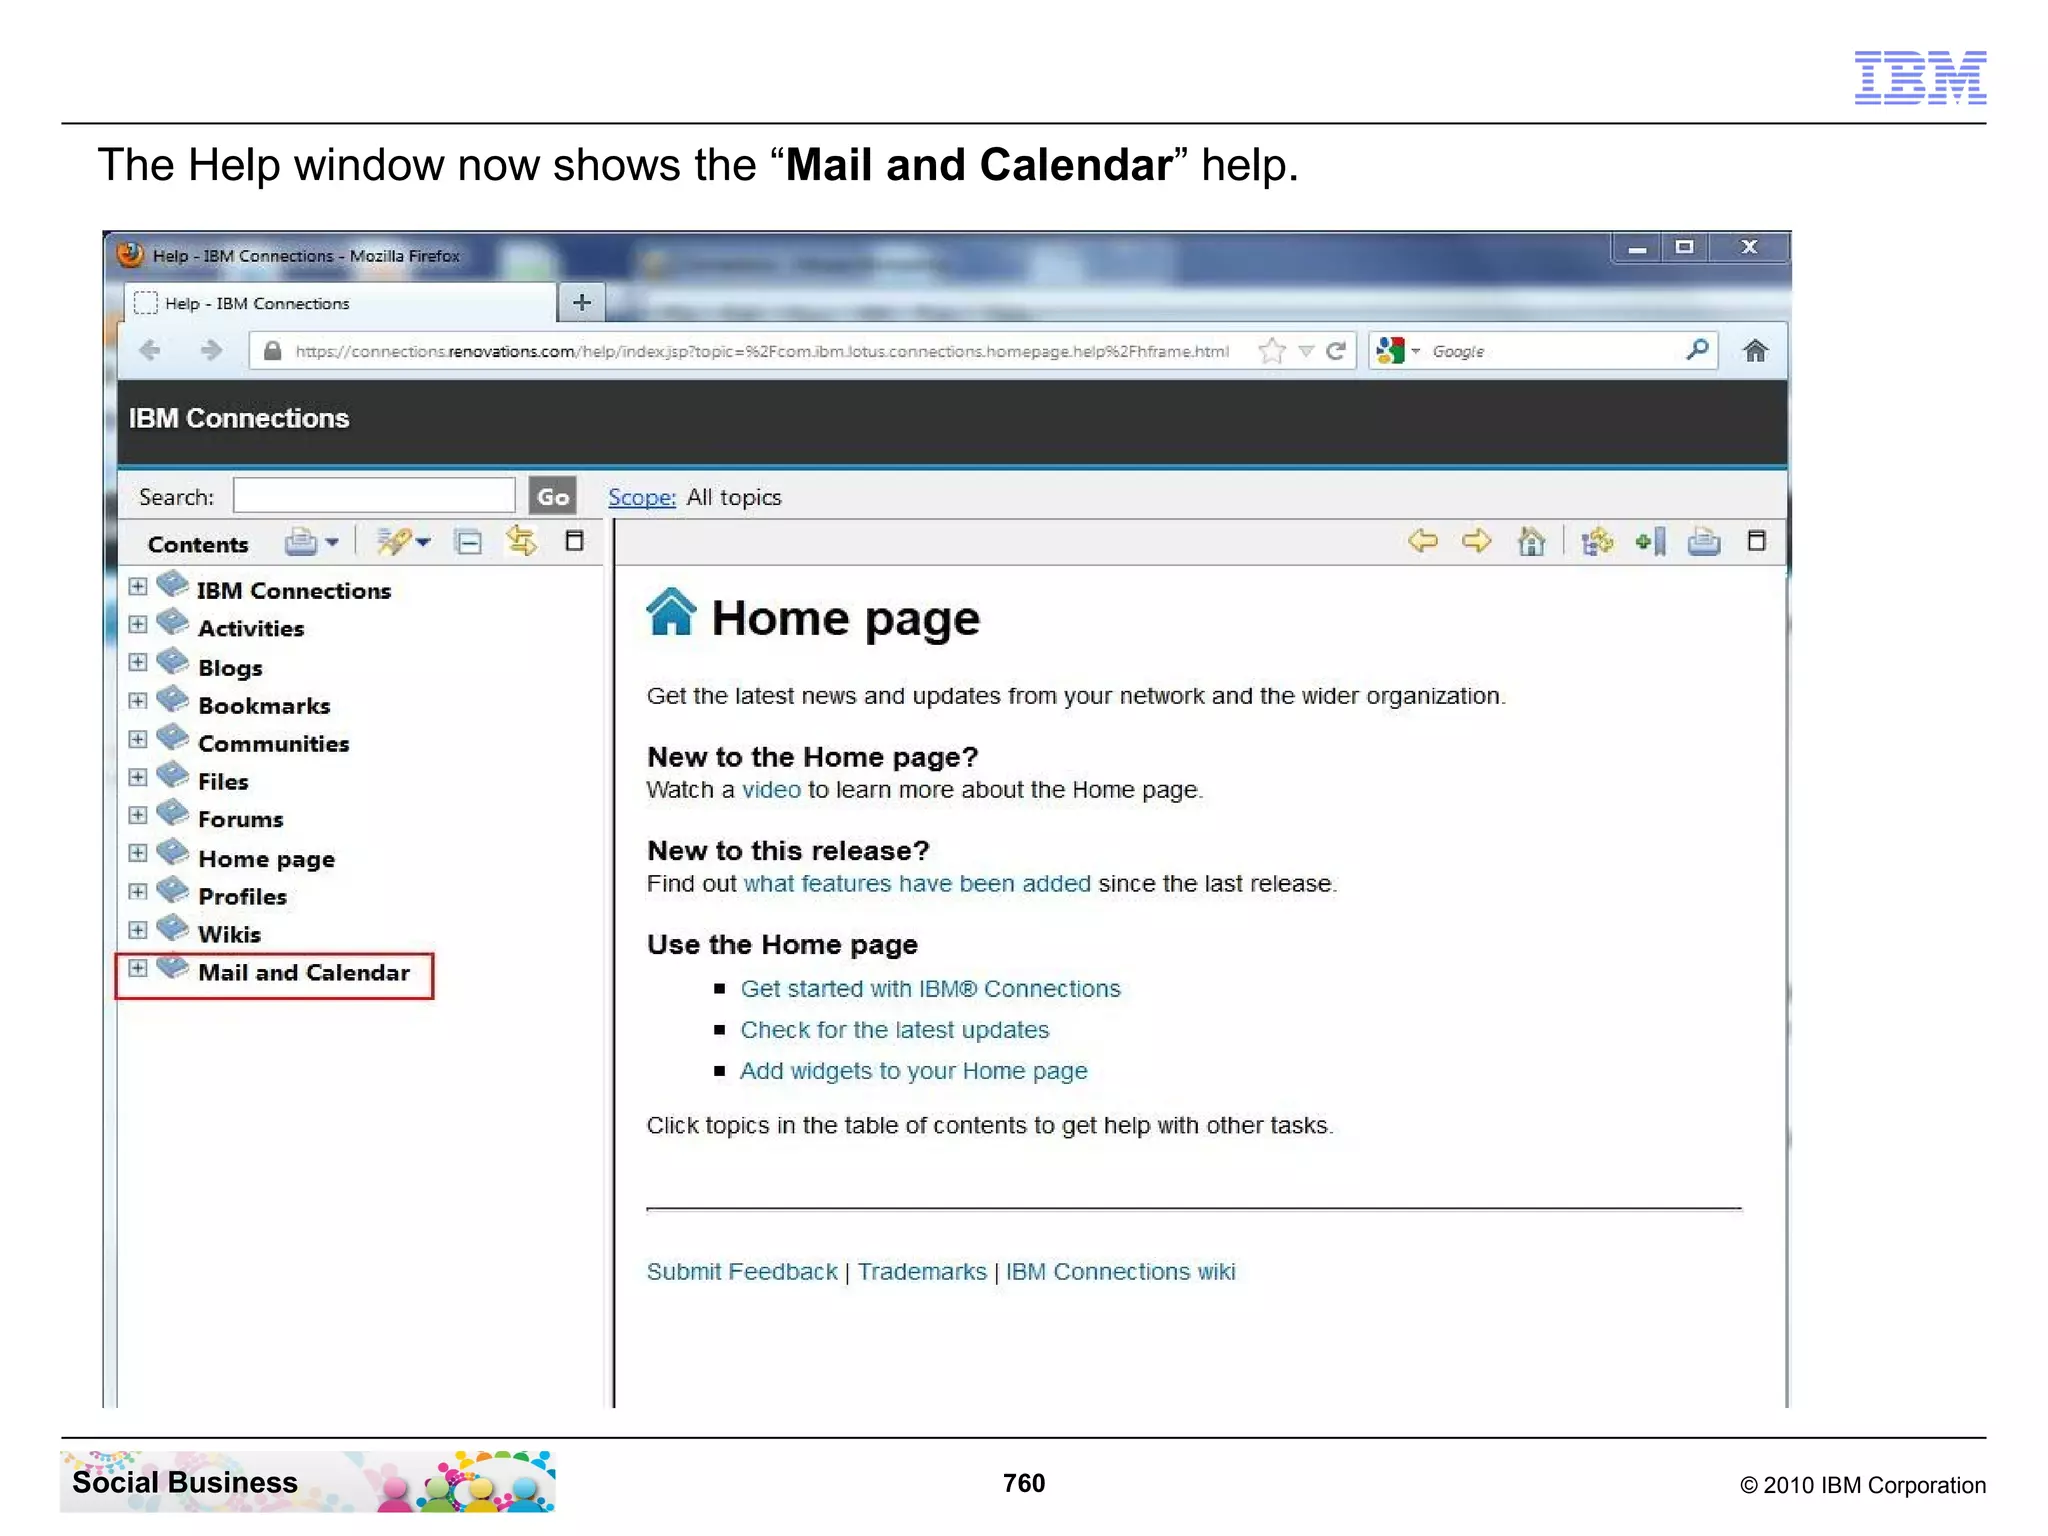This screenshot has width=2048, height=1536.
Task: Click the link with contents sync icon
Action: click(521, 541)
